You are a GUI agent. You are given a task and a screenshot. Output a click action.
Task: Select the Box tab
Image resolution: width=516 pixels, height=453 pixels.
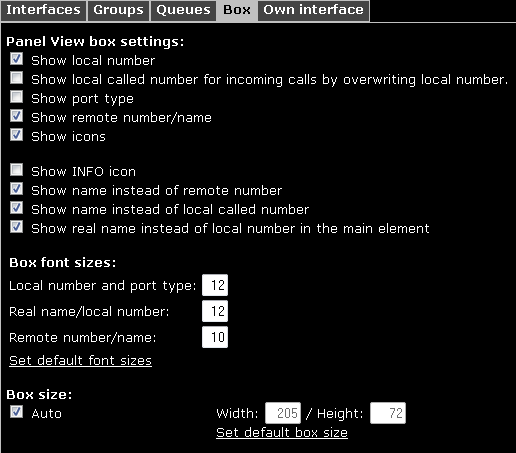pos(237,10)
